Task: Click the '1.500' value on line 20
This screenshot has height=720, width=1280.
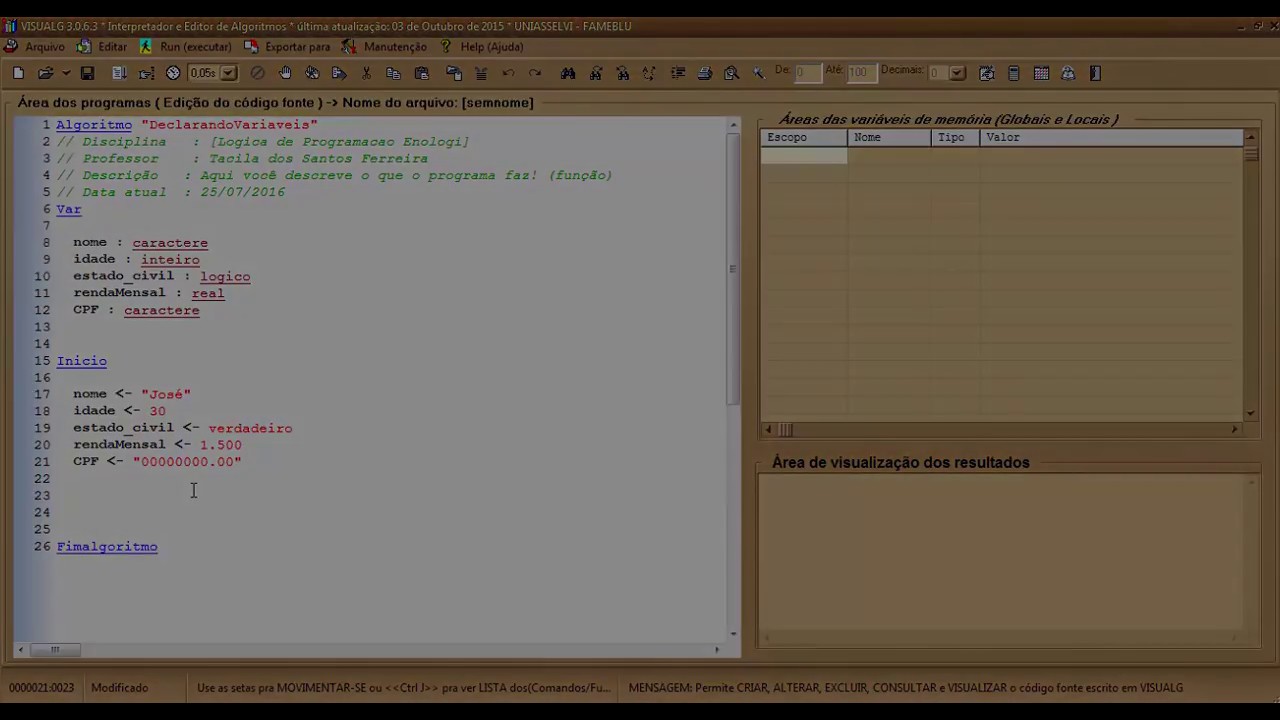Action: pos(220,445)
